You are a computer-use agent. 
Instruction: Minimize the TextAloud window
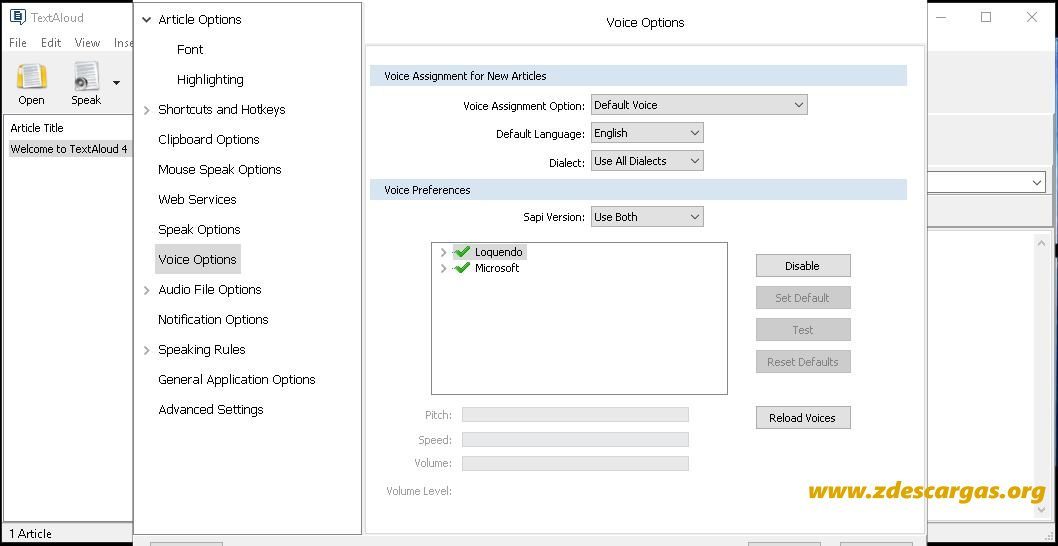(x=943, y=18)
